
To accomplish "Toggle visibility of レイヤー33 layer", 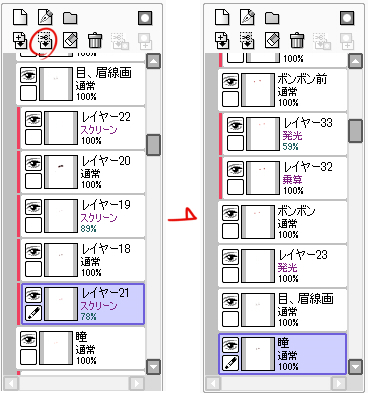I will [x=235, y=125].
